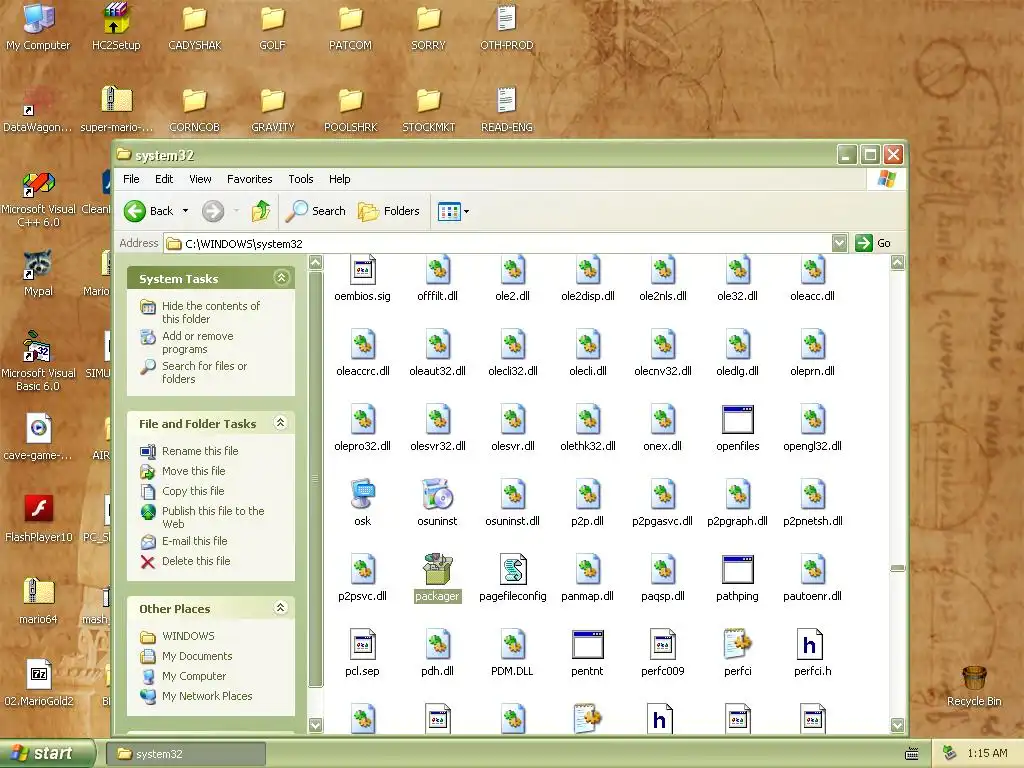Open the Tools menu
This screenshot has height=768, width=1024.
point(300,179)
